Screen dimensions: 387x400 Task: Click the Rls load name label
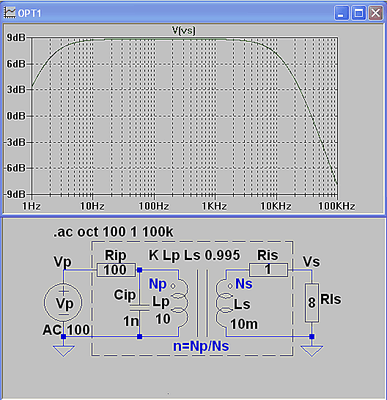pyautogui.click(x=331, y=299)
